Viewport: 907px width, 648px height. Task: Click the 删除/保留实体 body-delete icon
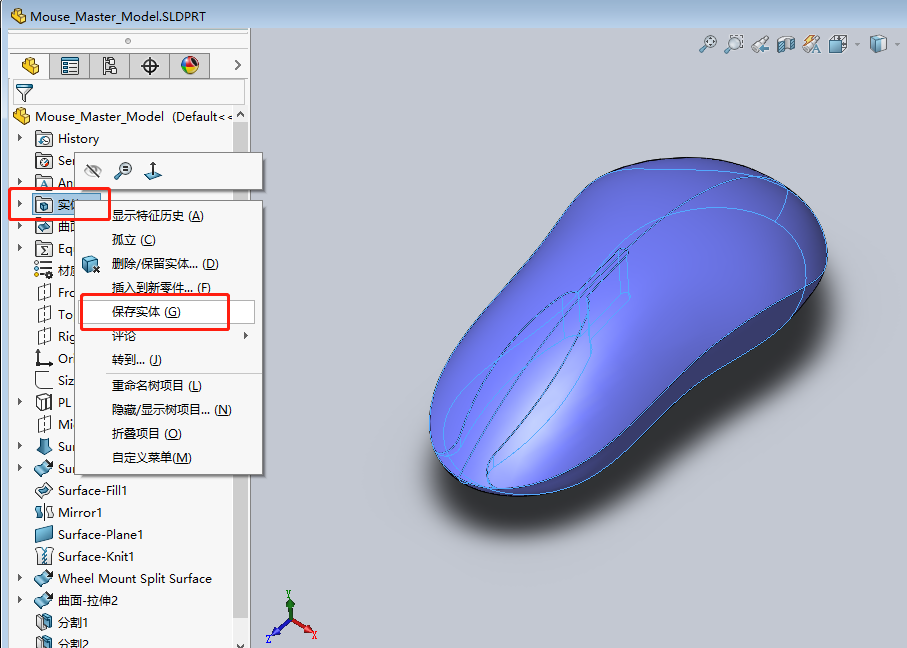[91, 264]
